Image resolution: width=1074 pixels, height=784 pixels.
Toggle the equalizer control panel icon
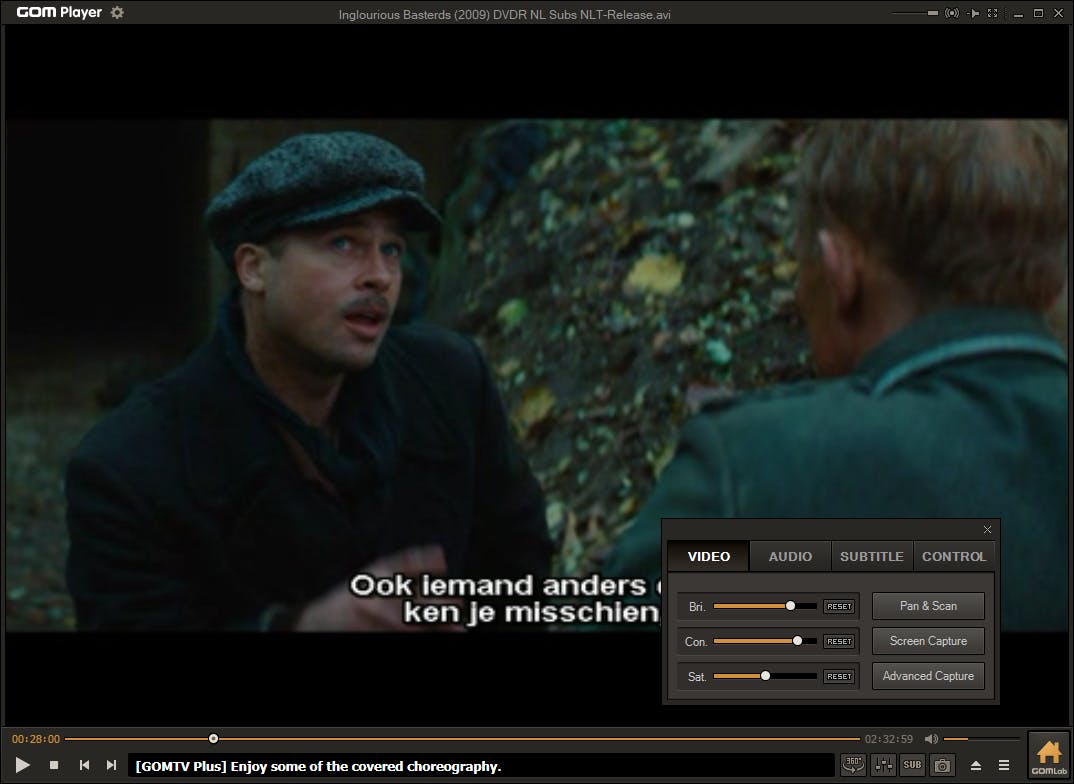[x=883, y=765]
